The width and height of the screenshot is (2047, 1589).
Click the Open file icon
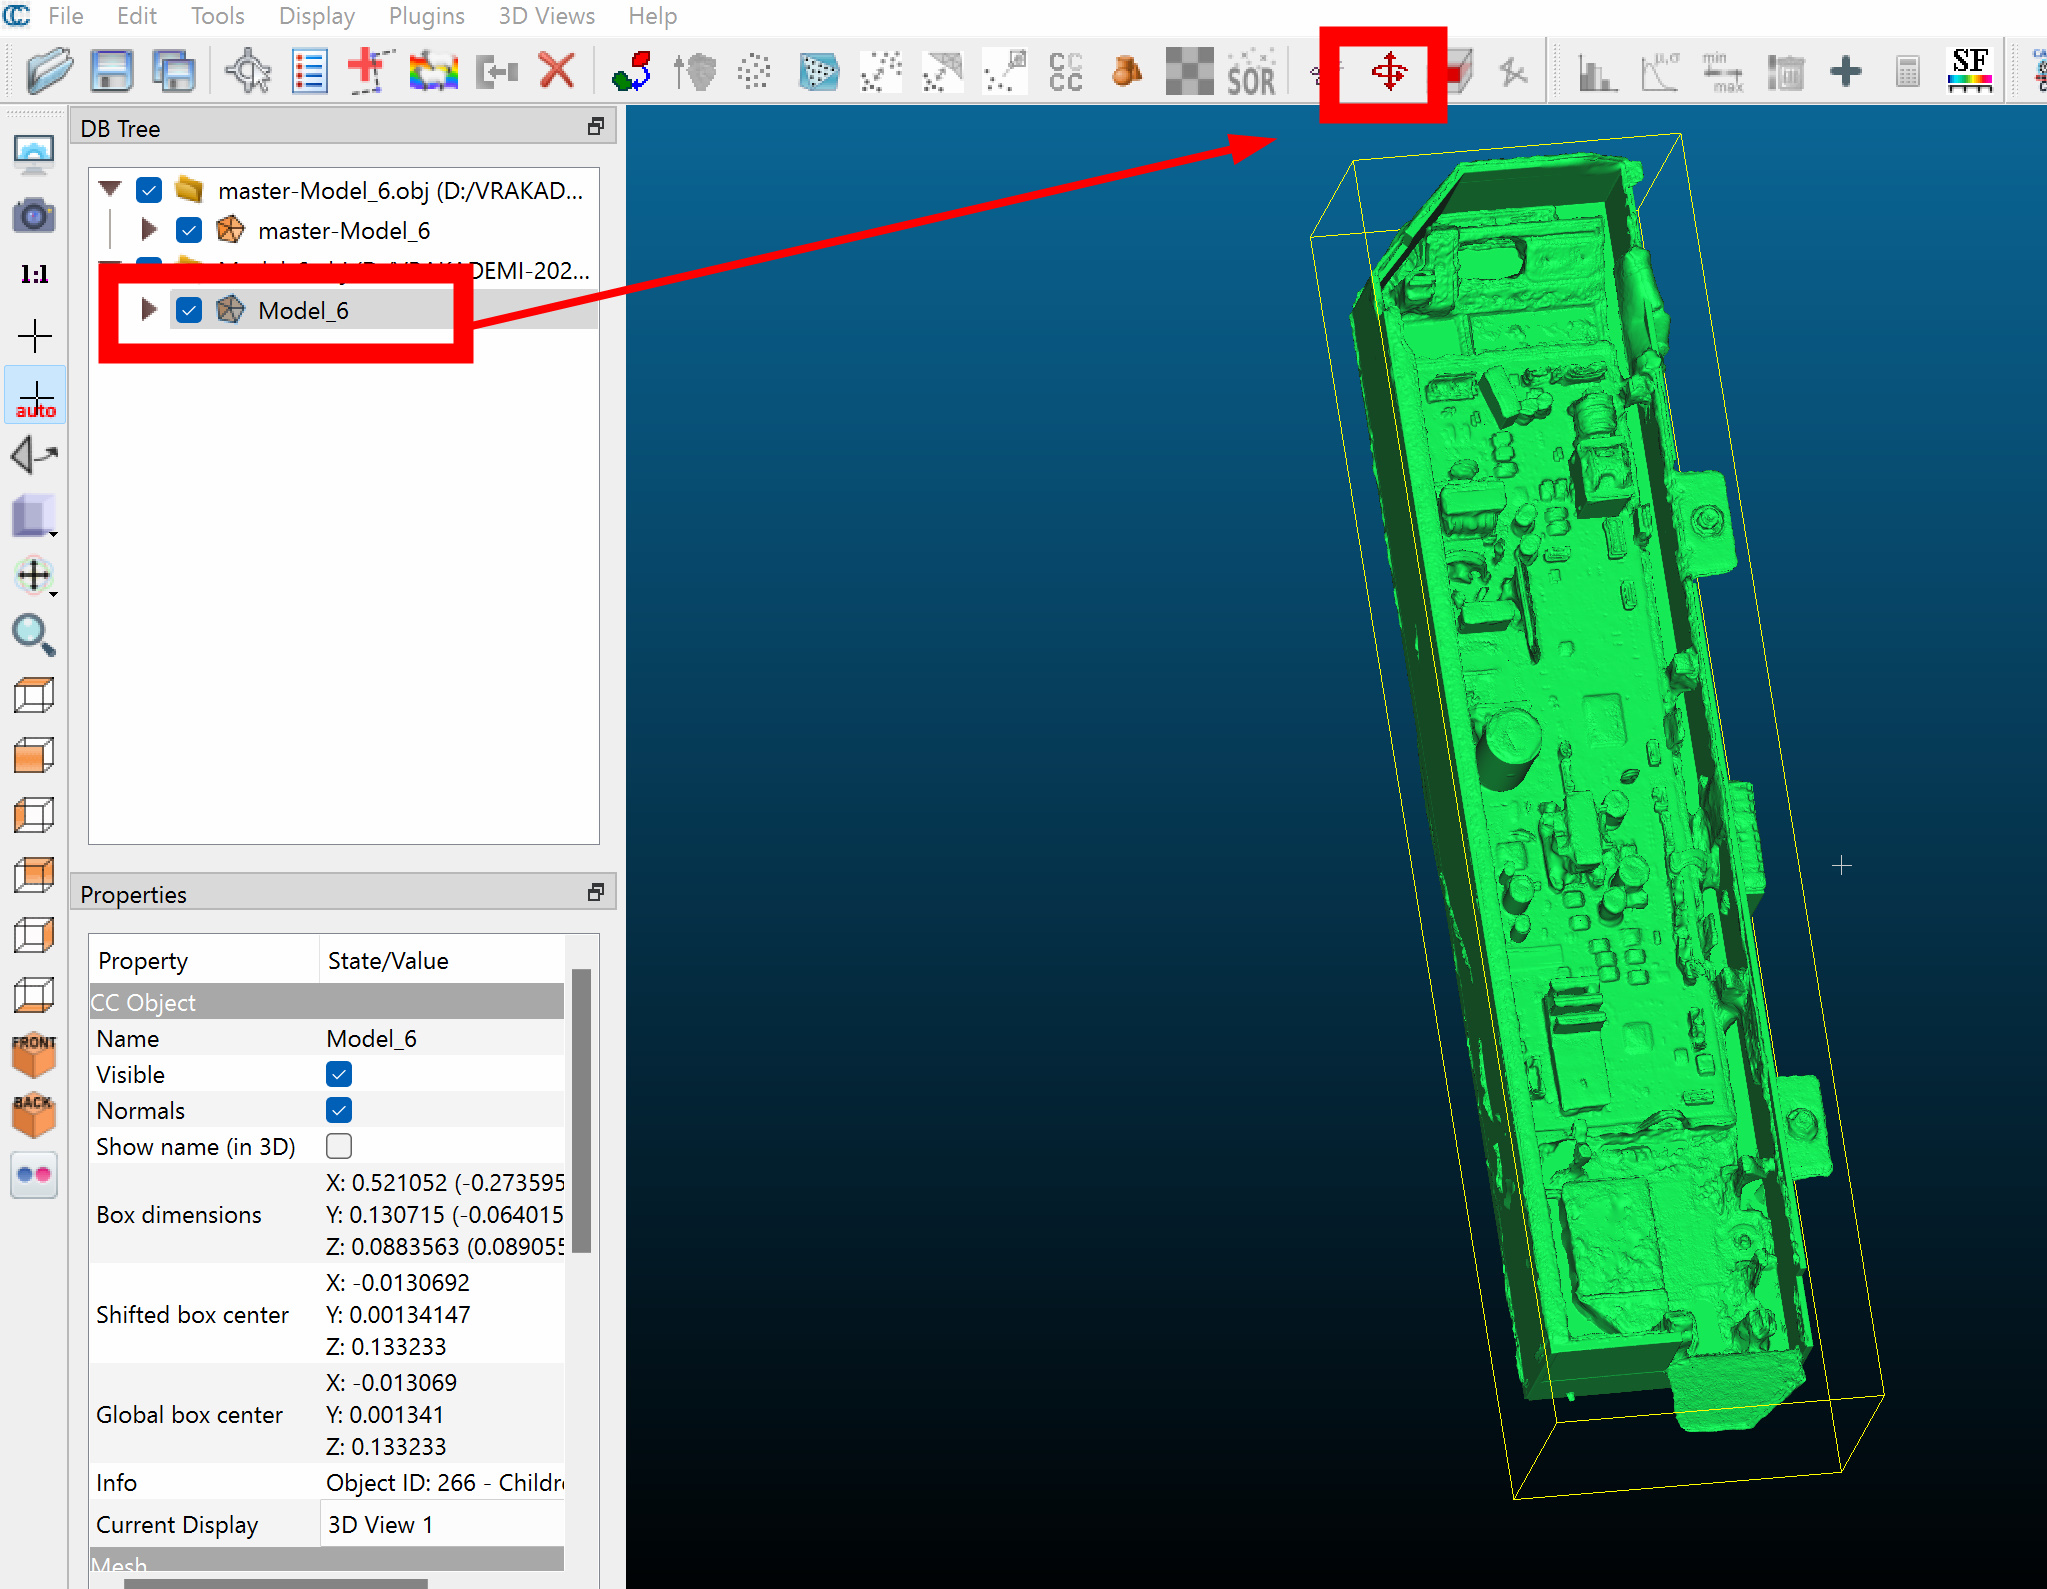(49, 71)
